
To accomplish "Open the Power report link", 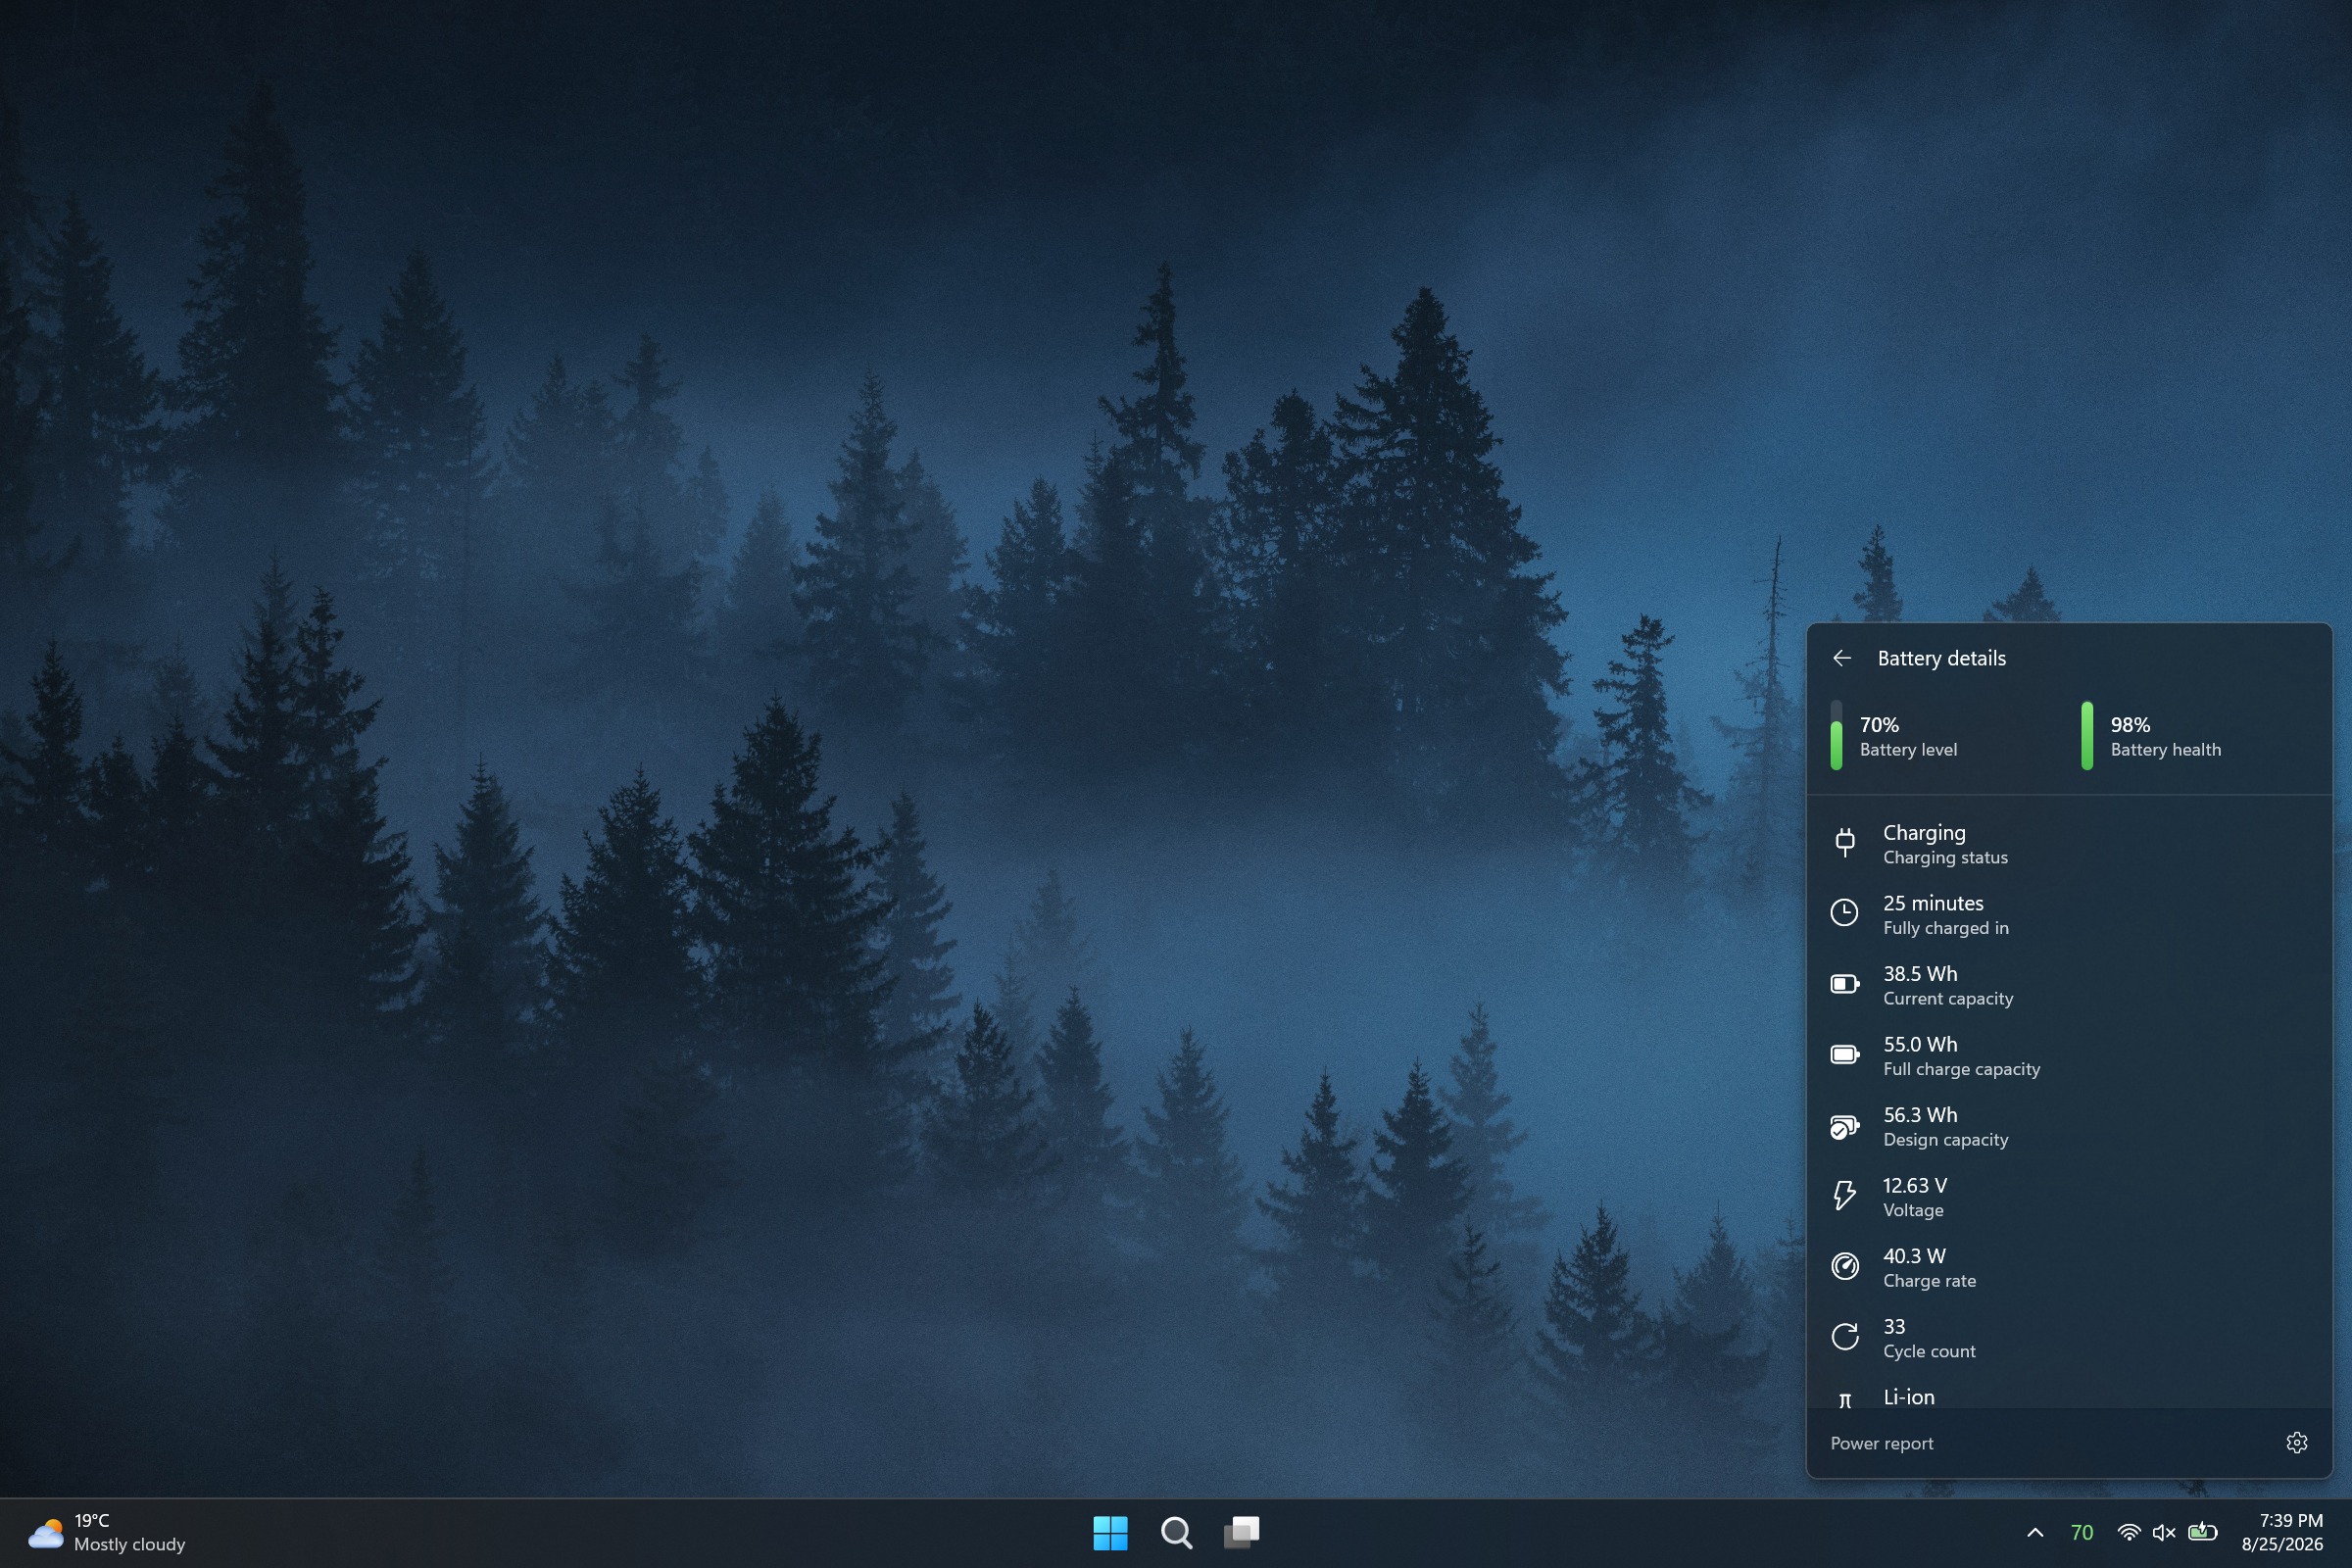I will 1881,1443.
